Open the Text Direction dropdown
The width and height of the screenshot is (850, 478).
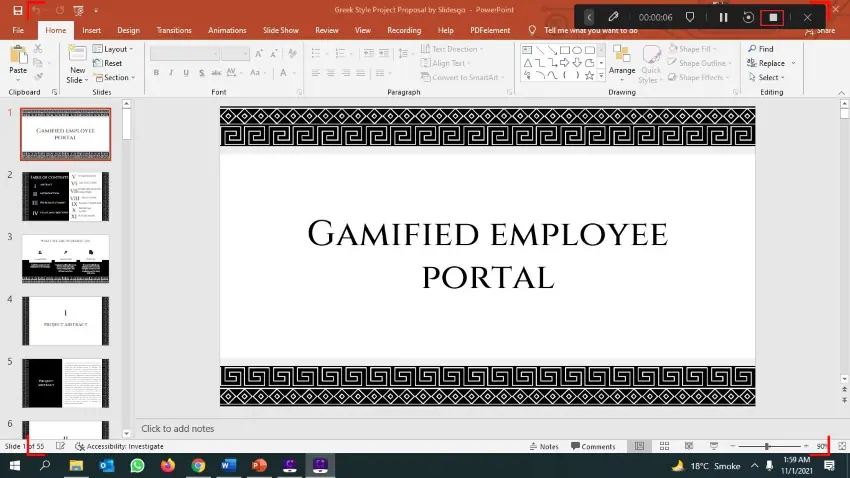[x=452, y=49]
